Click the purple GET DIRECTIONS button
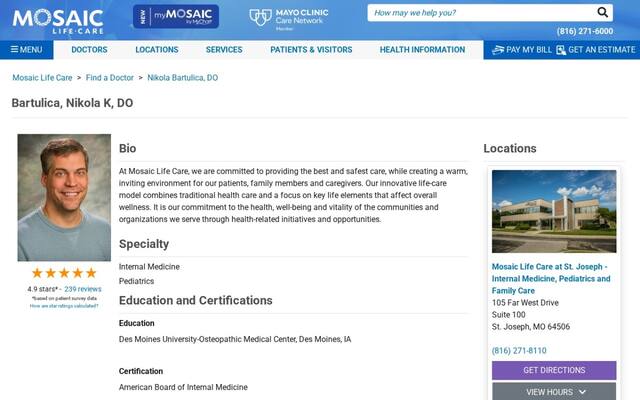Screen dimensions: 640x400 [x=554, y=370]
